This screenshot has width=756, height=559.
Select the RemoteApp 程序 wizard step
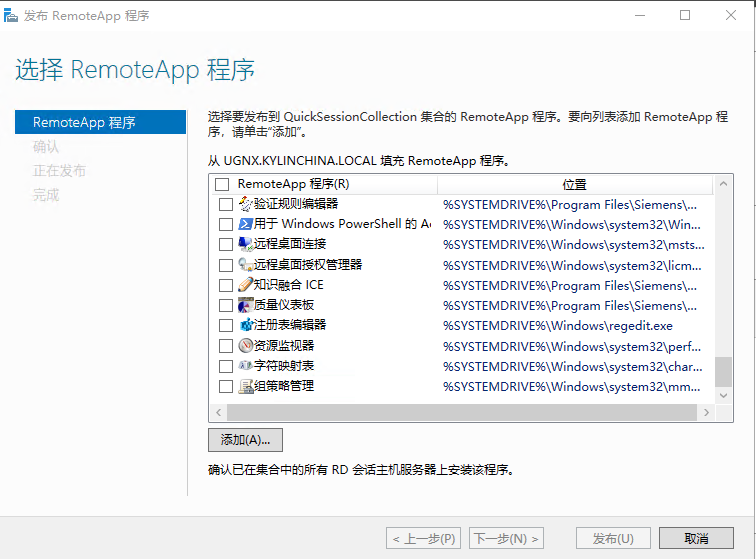click(x=100, y=122)
